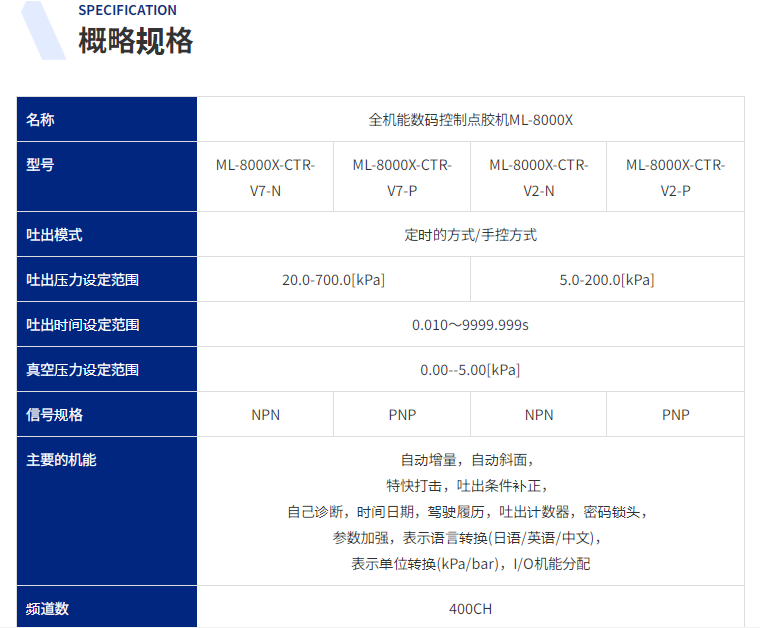Click the product name 全机能数码控制点胶机ML-8000X

470,120
